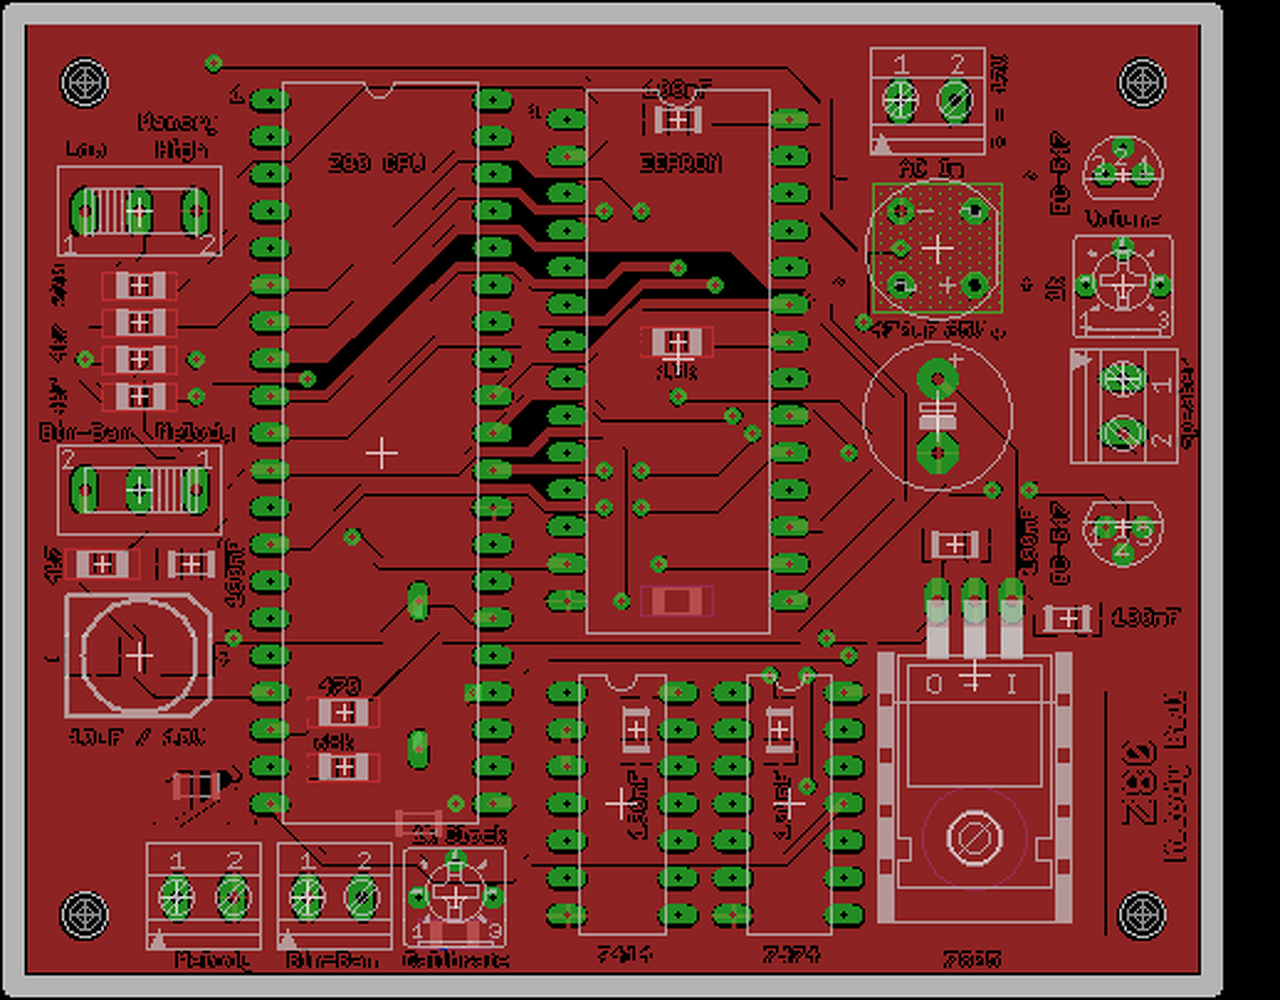Screen dimensions: 1280x1000
Task: Select the diode left of the 68k resistor
Action: (x=206, y=783)
